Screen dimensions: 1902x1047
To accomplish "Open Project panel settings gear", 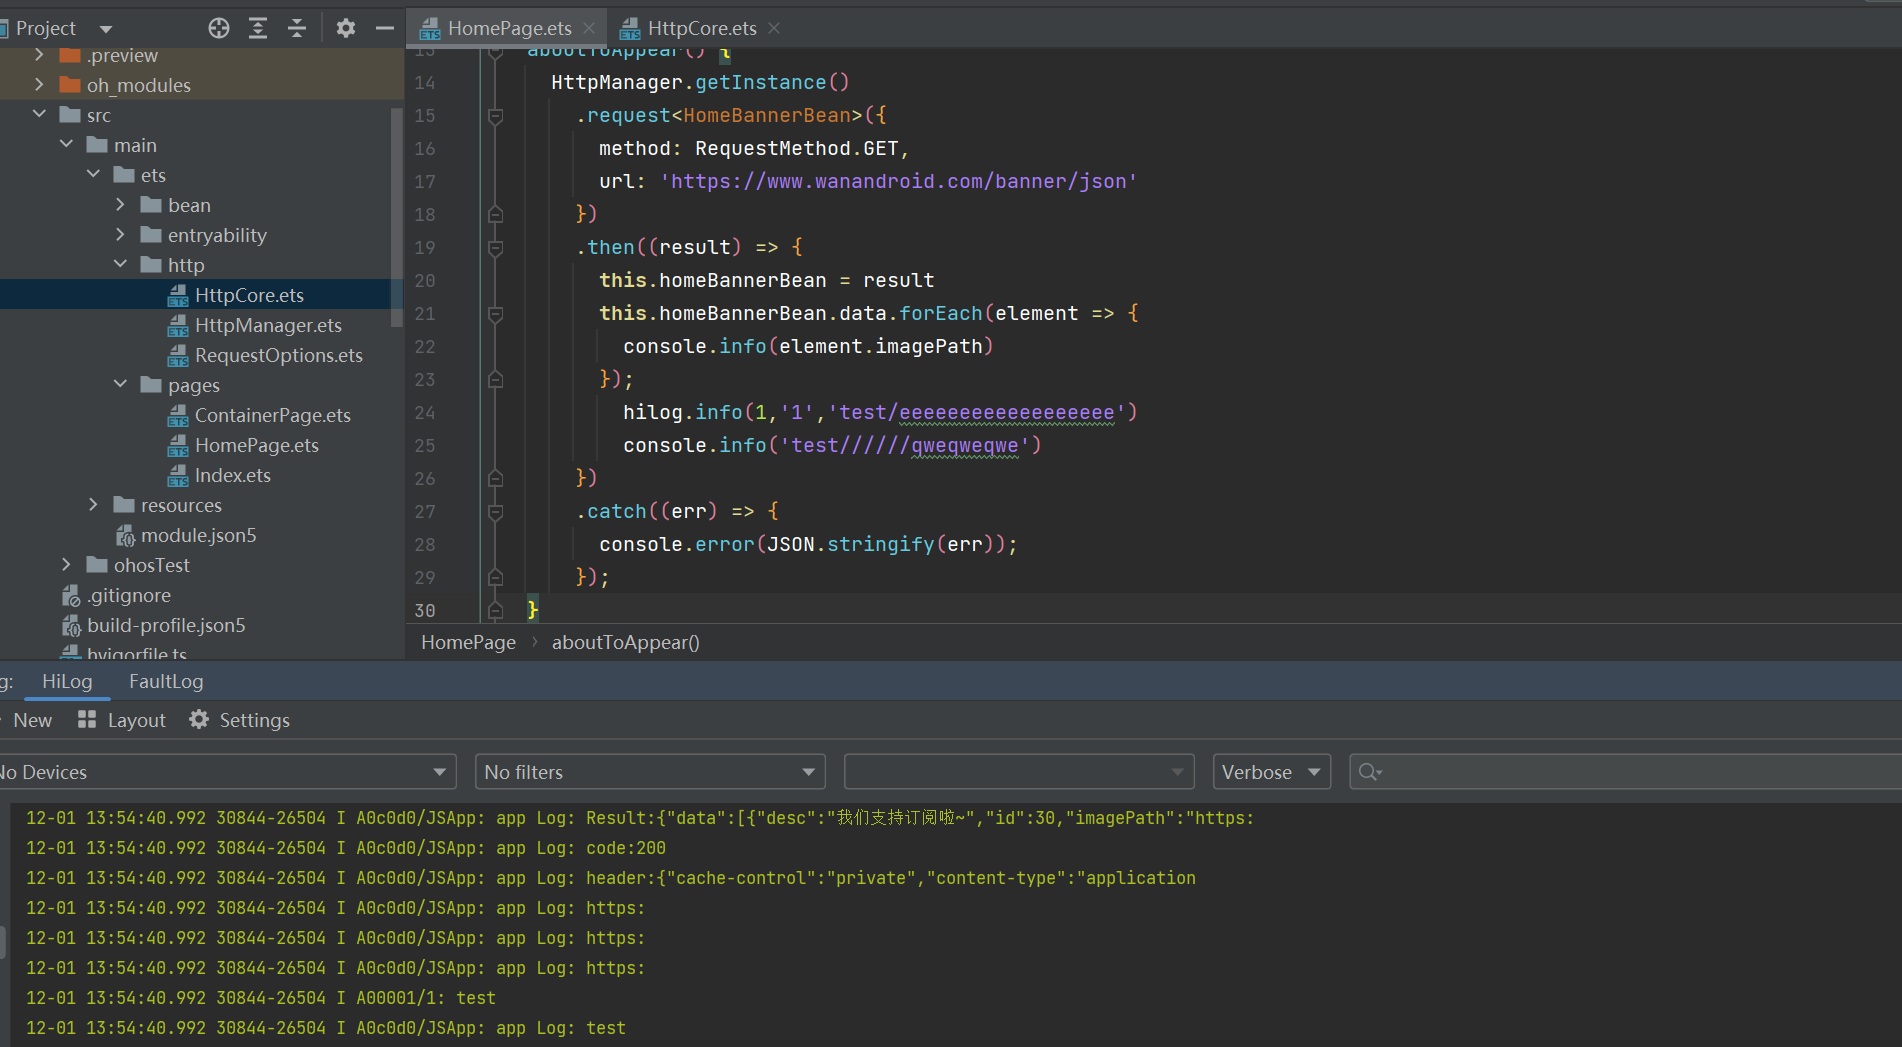I will (x=345, y=28).
